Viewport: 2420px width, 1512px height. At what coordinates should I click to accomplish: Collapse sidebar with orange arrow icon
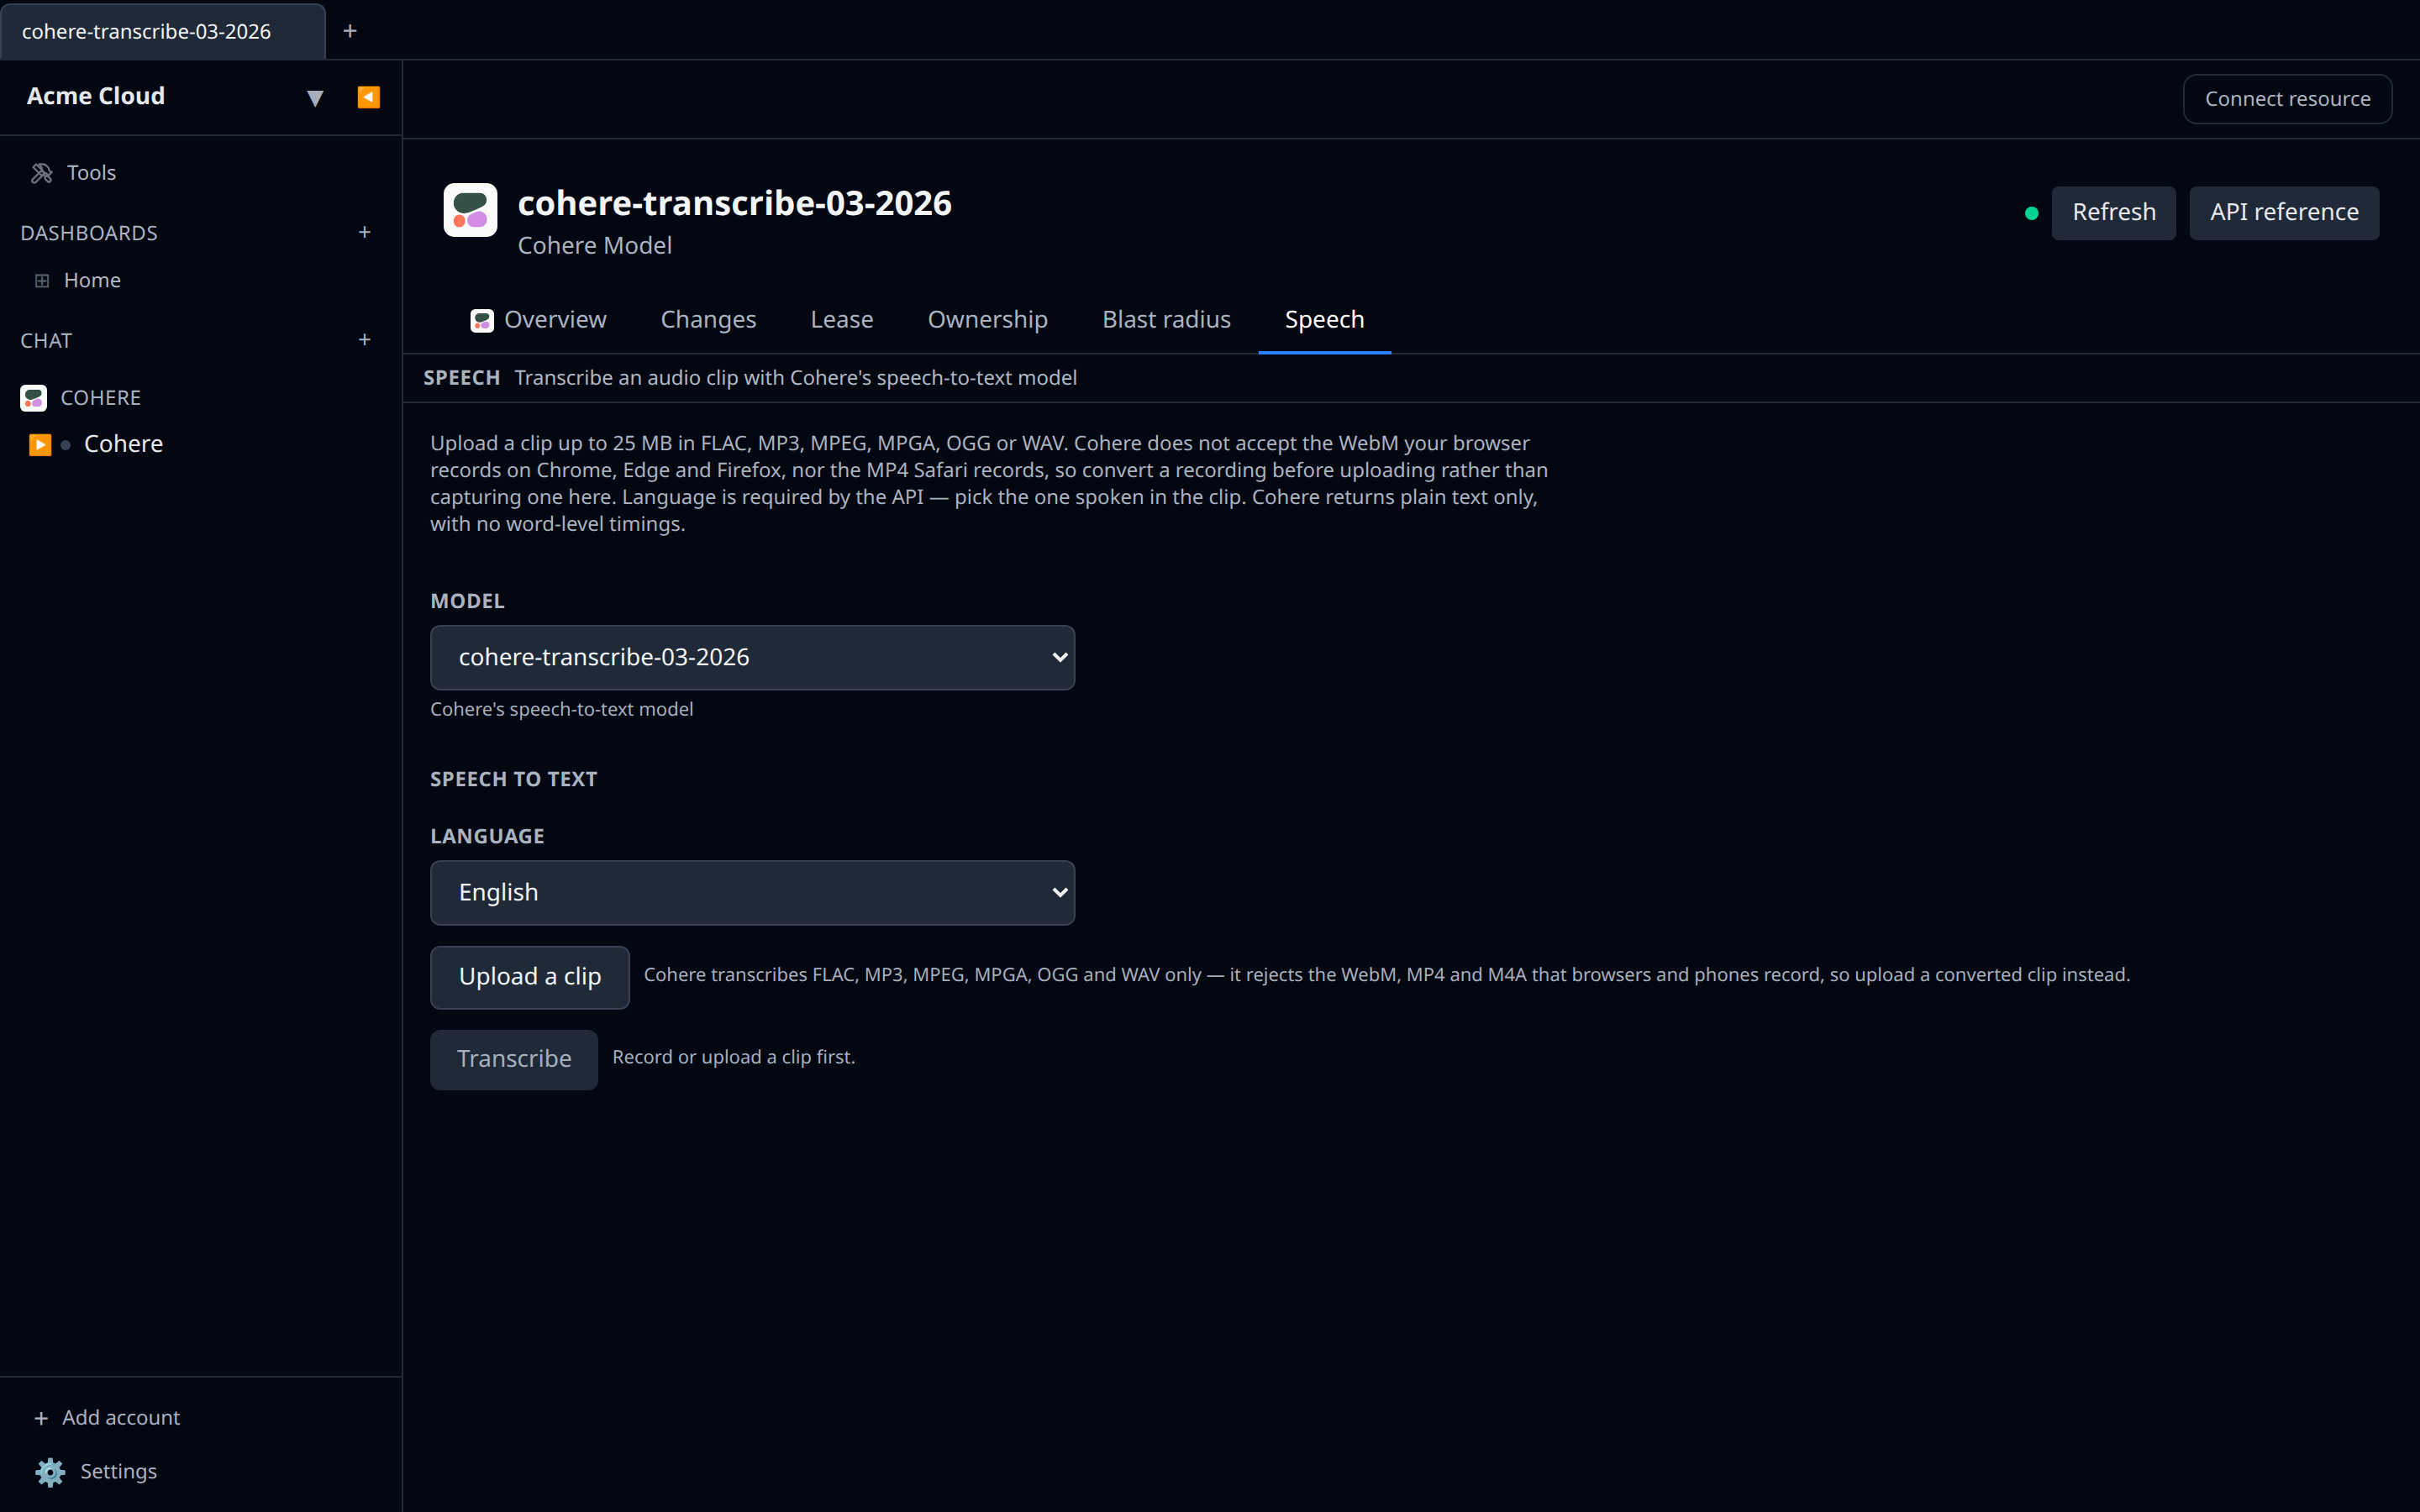[368, 97]
